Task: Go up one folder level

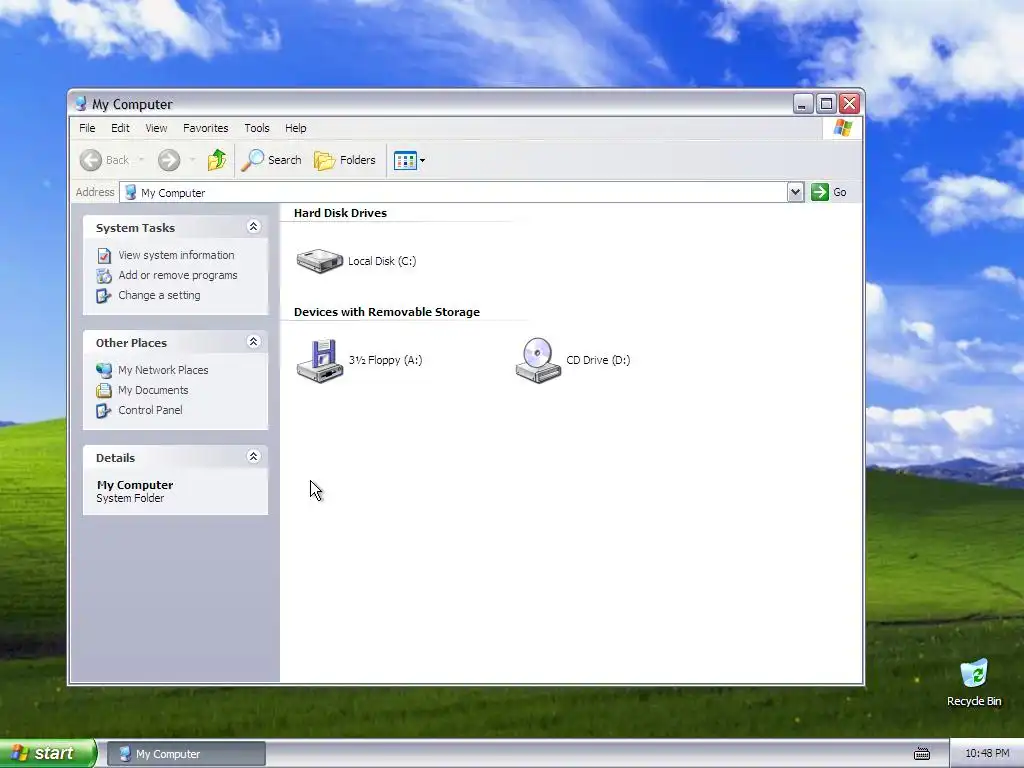Action: click(217, 160)
